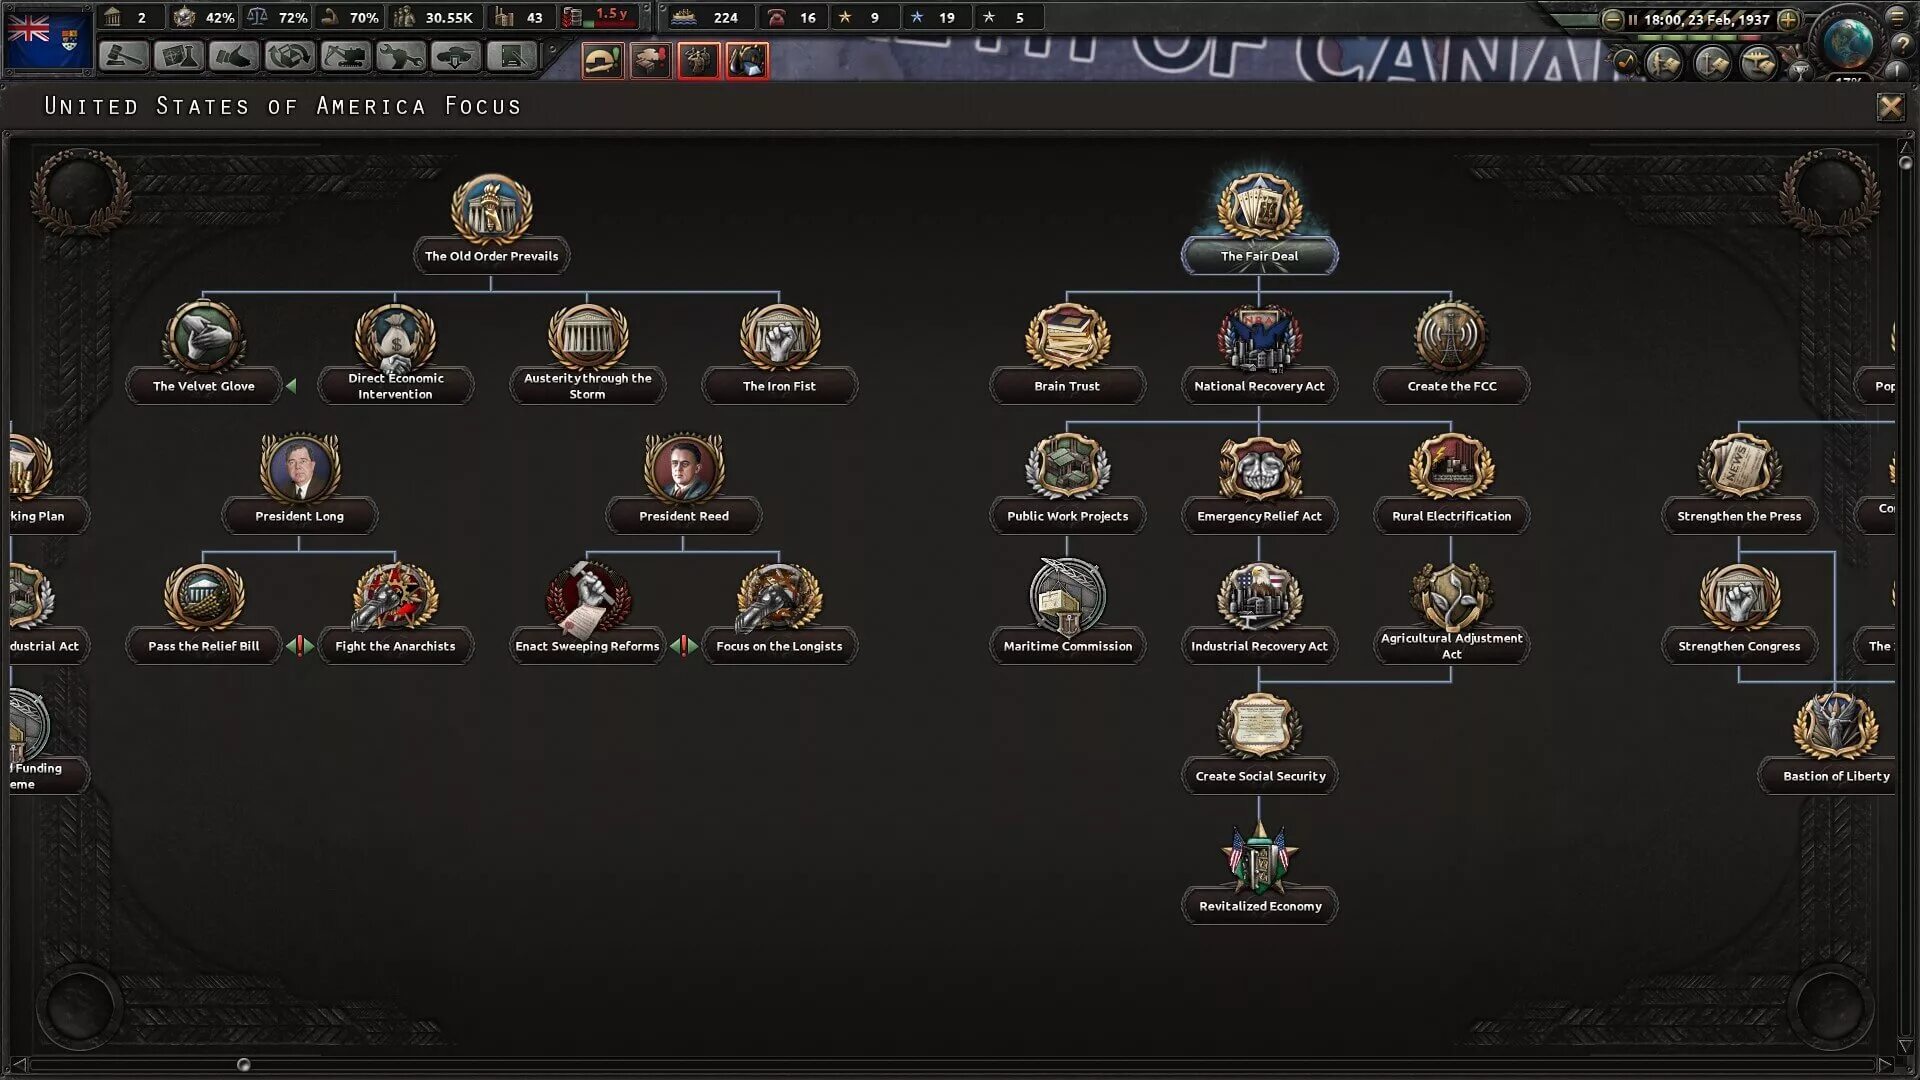Image resolution: width=1920 pixels, height=1080 pixels.
Task: Open the diplomacy handshake tab
Action: point(235,57)
